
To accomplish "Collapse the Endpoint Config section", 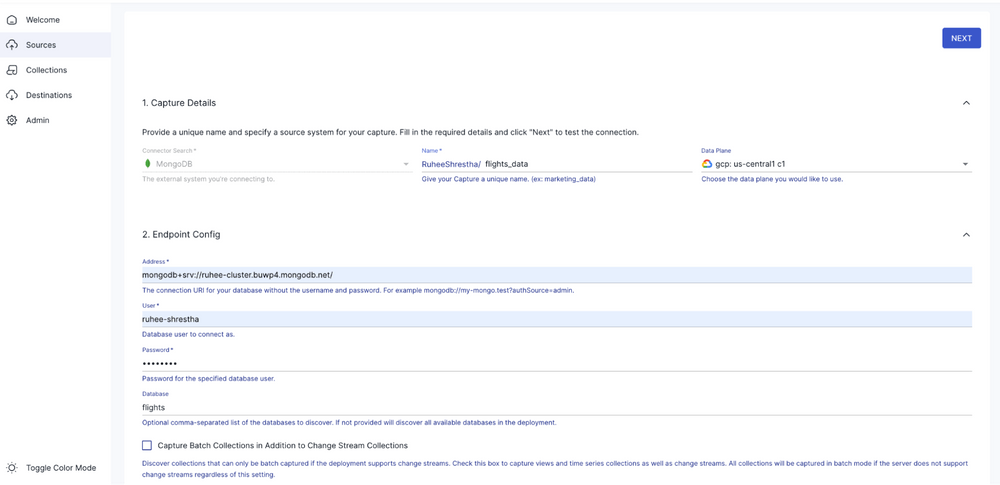I will (965, 235).
